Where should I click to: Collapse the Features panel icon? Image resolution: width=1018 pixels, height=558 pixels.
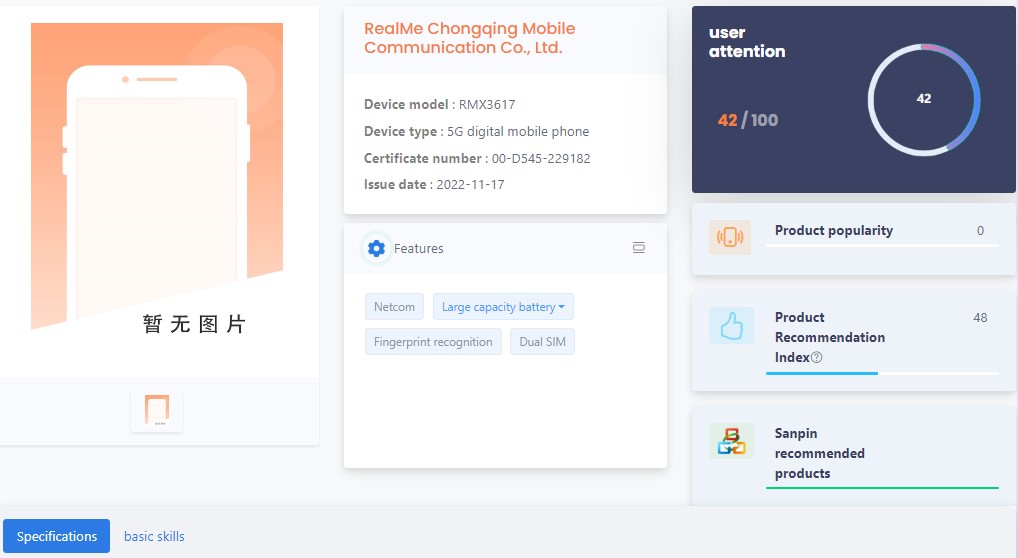coord(639,247)
